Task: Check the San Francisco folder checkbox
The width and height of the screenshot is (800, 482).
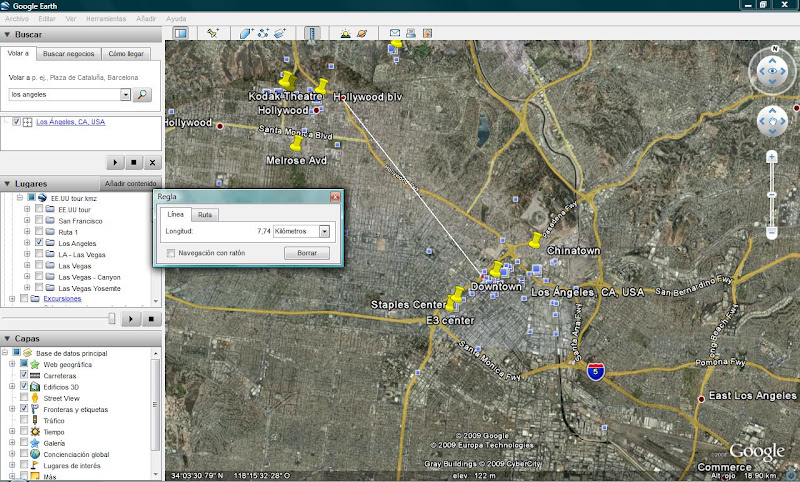Action: click(39, 220)
